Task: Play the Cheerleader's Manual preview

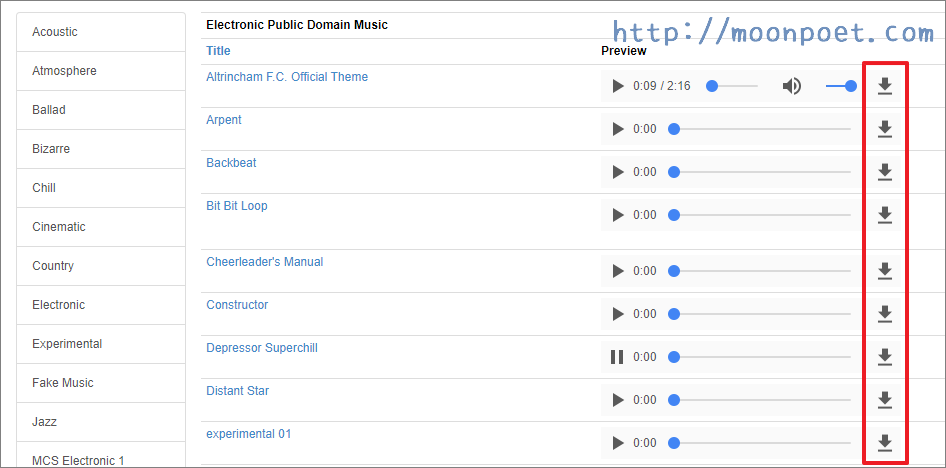Action: (618, 271)
